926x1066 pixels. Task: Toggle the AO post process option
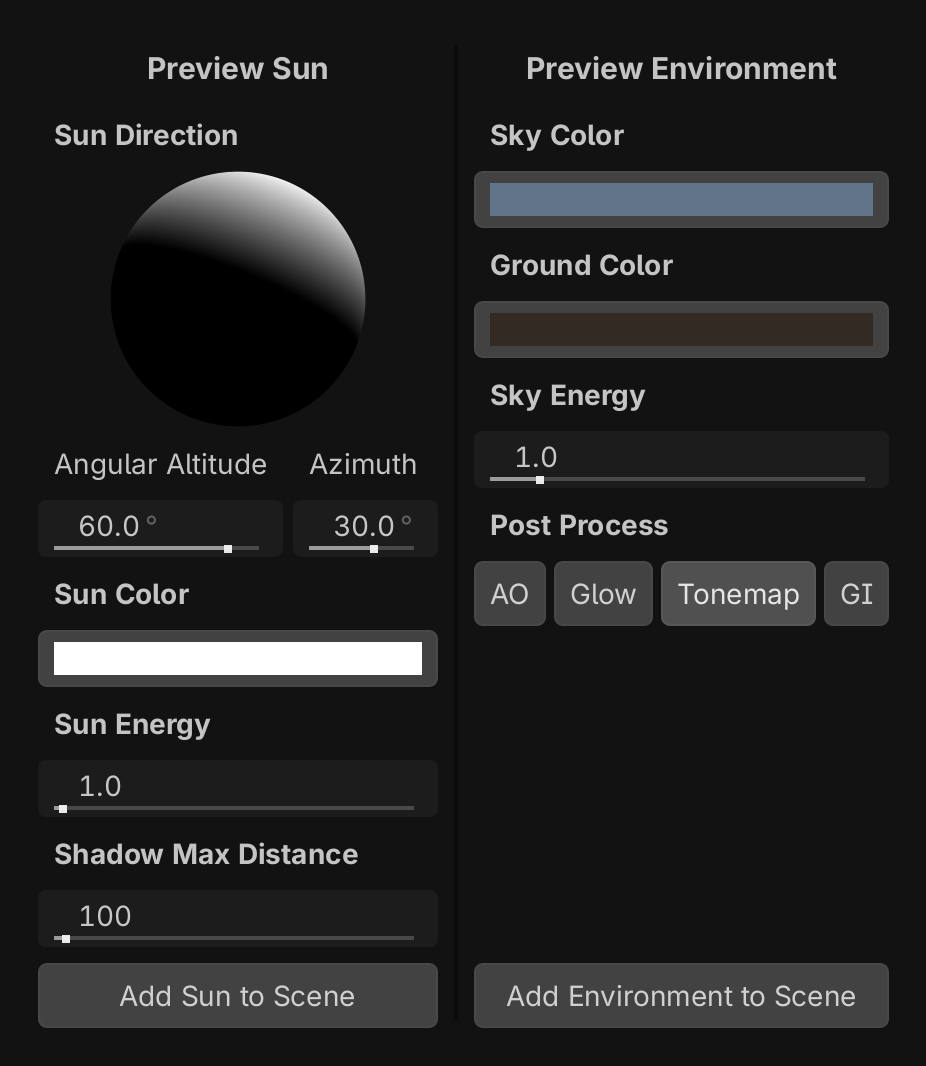pos(510,594)
